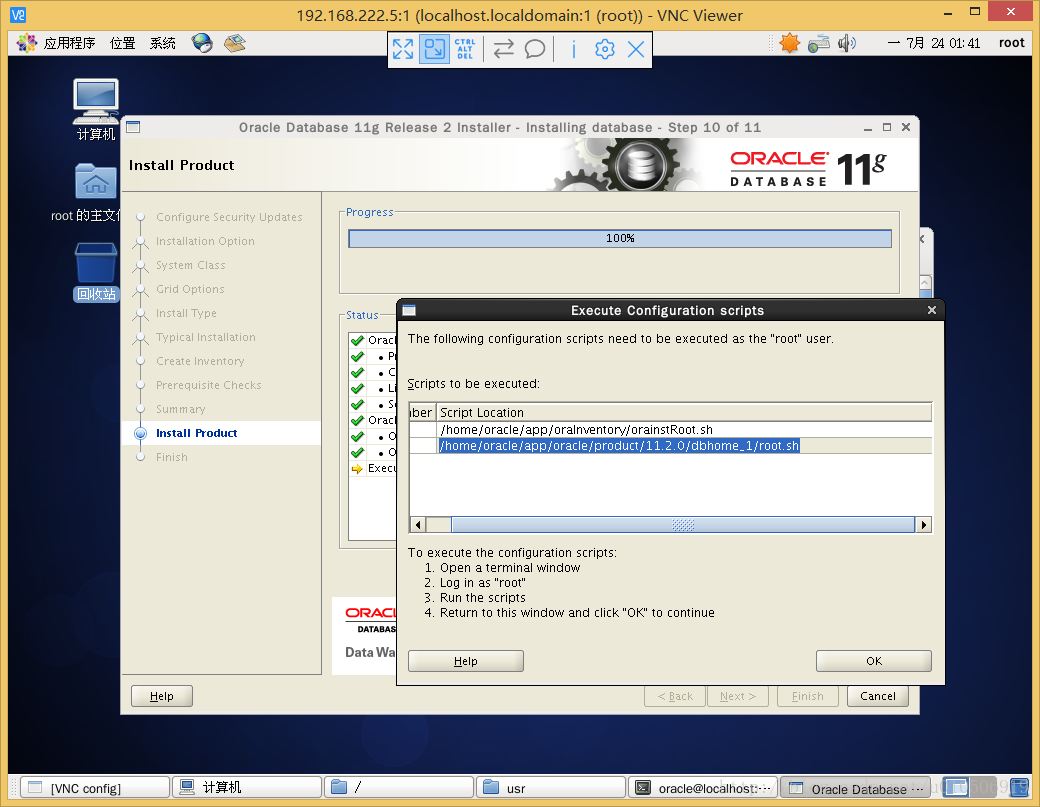Select the dbhome_1/root.sh script row

[670, 446]
